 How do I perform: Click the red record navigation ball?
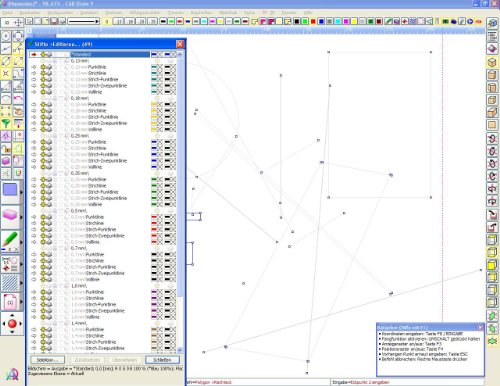coord(12,323)
